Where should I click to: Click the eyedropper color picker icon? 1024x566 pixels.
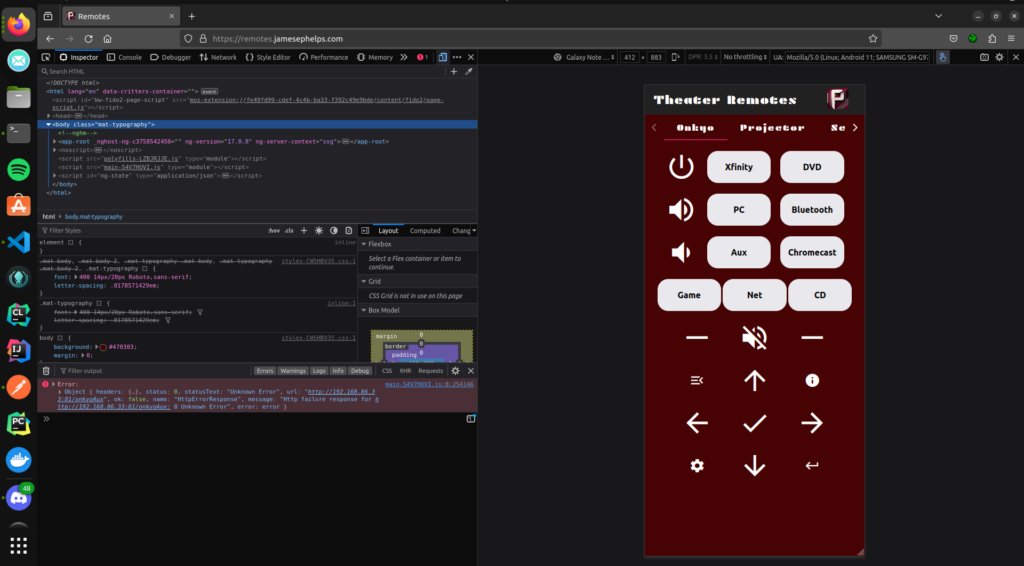(x=468, y=71)
